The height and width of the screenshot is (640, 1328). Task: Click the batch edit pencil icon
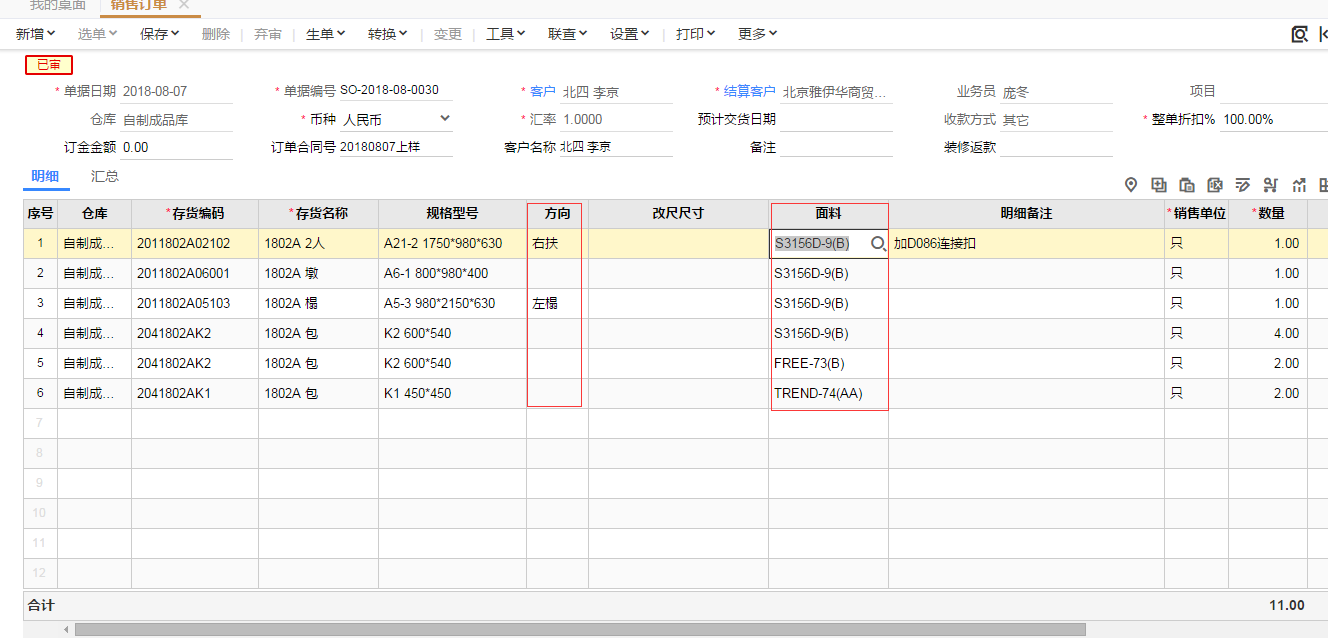click(1243, 185)
